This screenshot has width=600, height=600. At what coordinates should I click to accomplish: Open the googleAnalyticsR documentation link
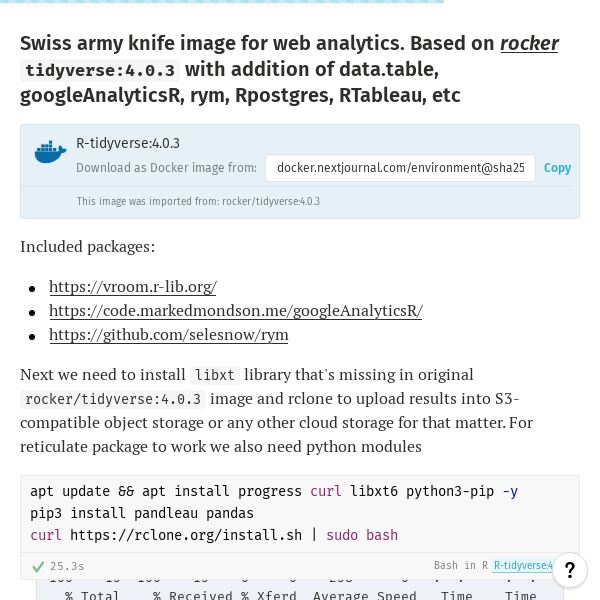(x=236, y=310)
